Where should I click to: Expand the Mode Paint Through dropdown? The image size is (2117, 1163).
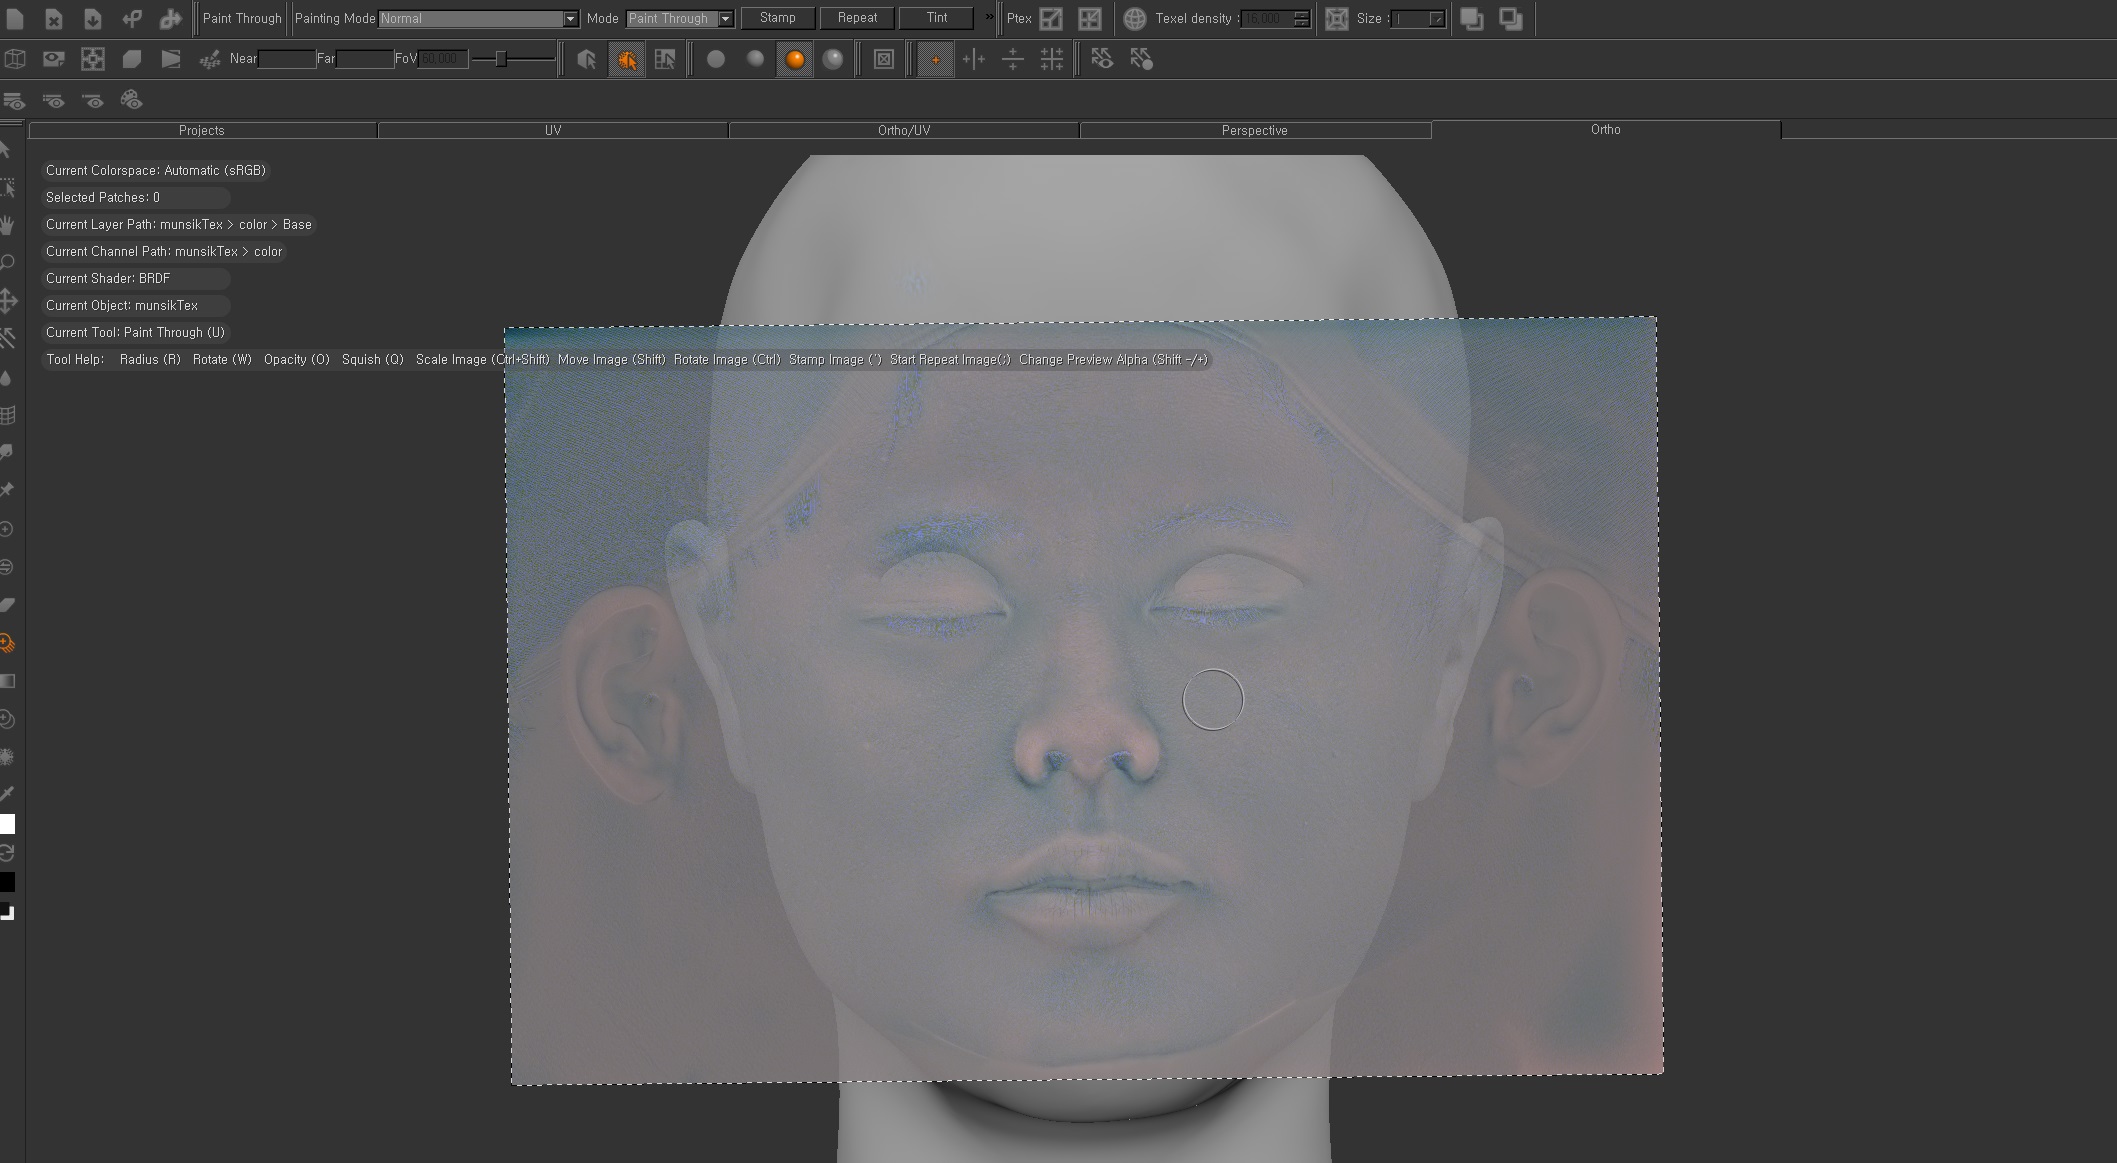(x=725, y=19)
